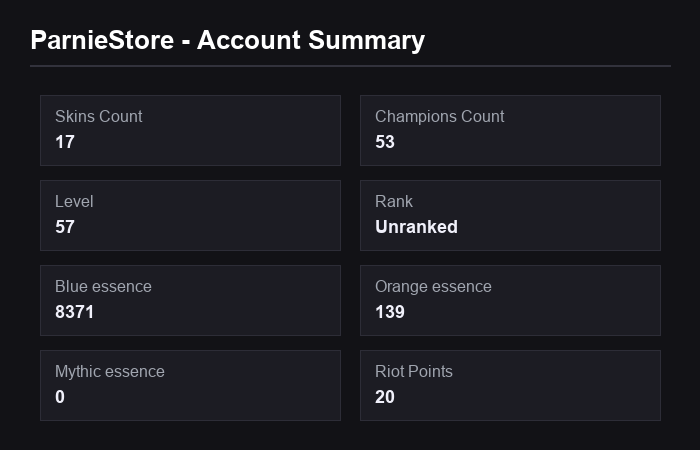Select the Riot Points card
This screenshot has width=700, height=450.
tap(510, 386)
